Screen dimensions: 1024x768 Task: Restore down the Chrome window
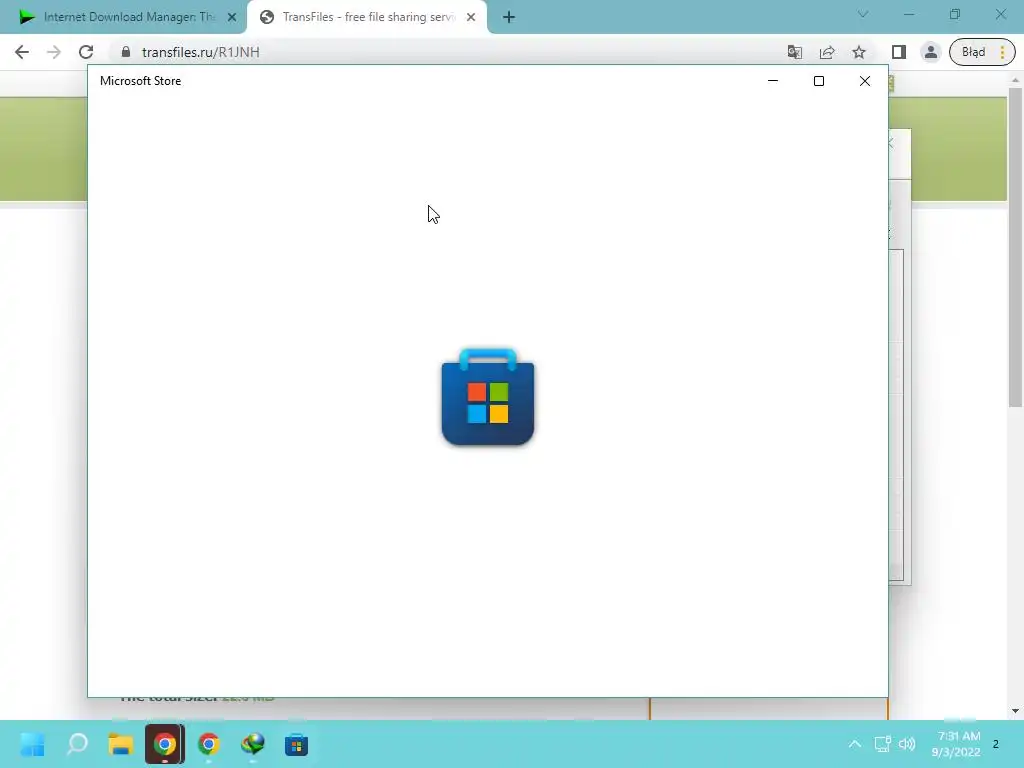tap(955, 14)
